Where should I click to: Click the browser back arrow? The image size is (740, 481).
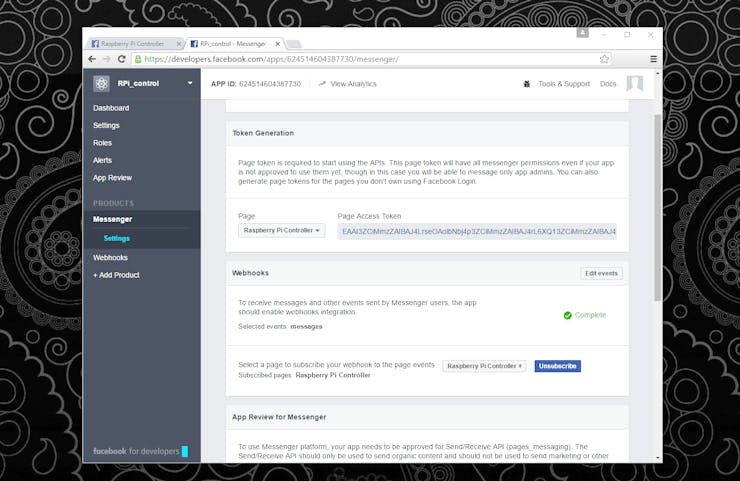click(x=92, y=59)
